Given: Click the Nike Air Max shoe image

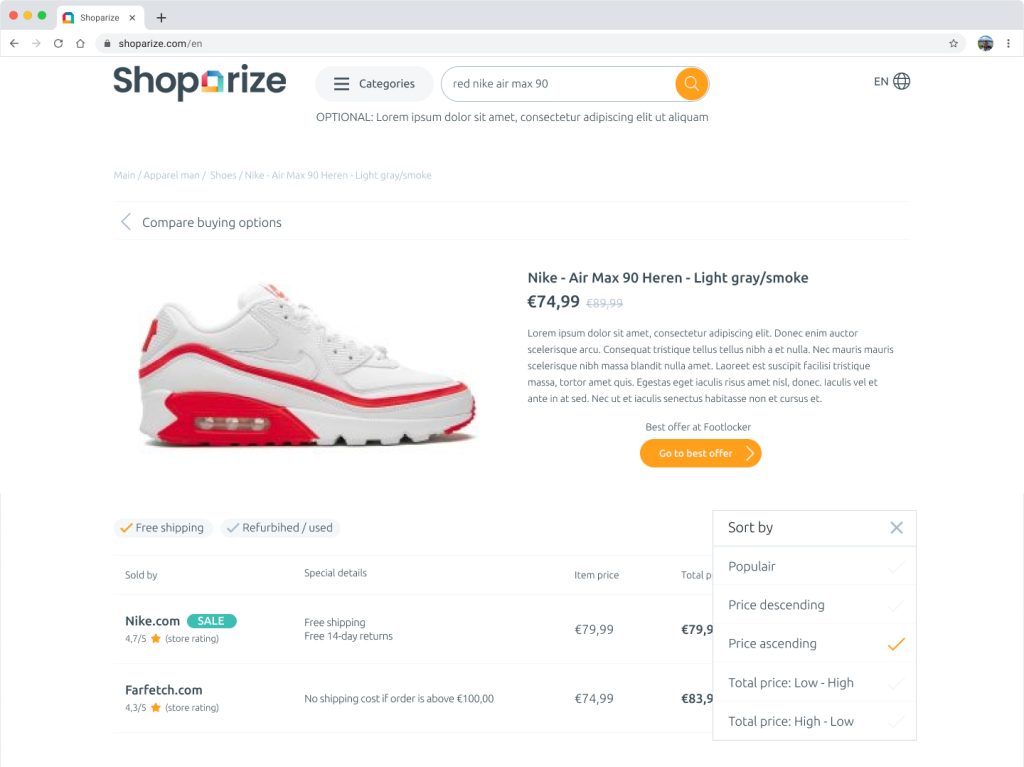Looking at the screenshot, I should (x=308, y=366).
